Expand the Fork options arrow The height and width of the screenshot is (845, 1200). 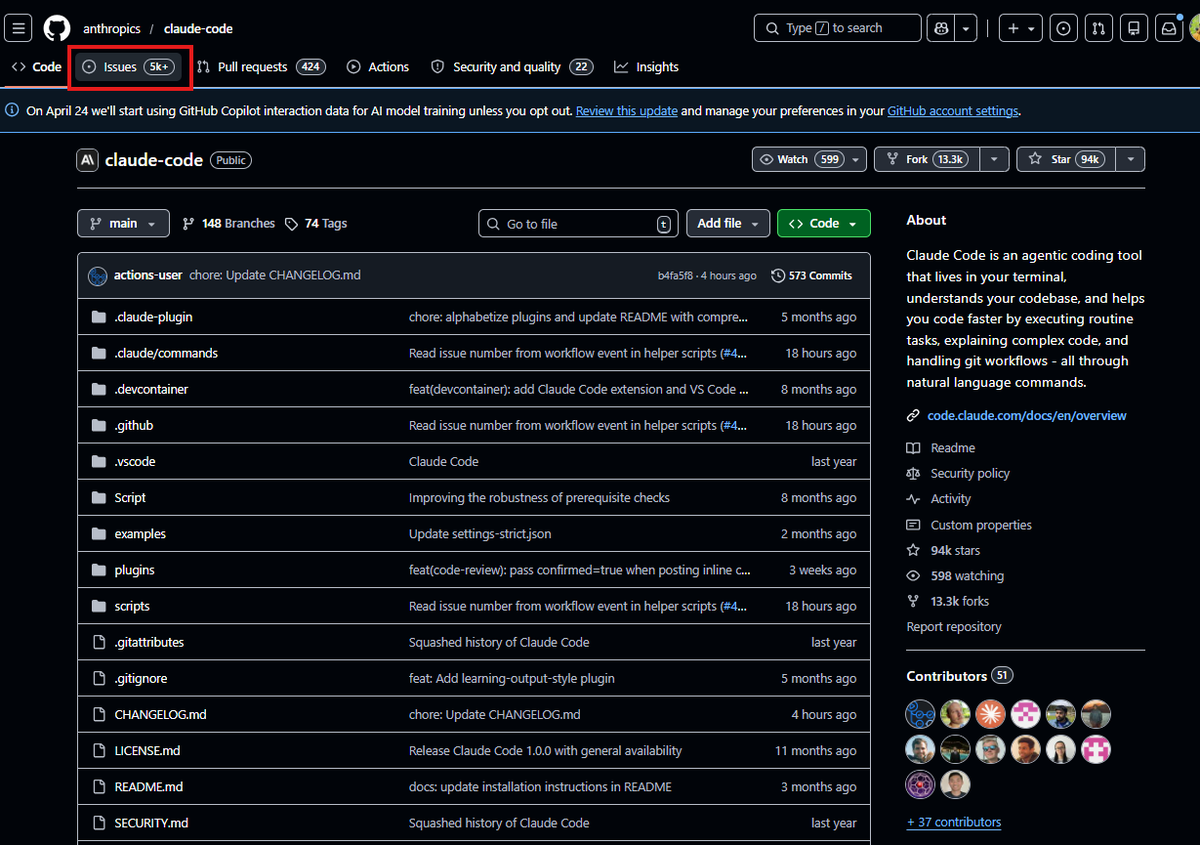click(x=994, y=159)
